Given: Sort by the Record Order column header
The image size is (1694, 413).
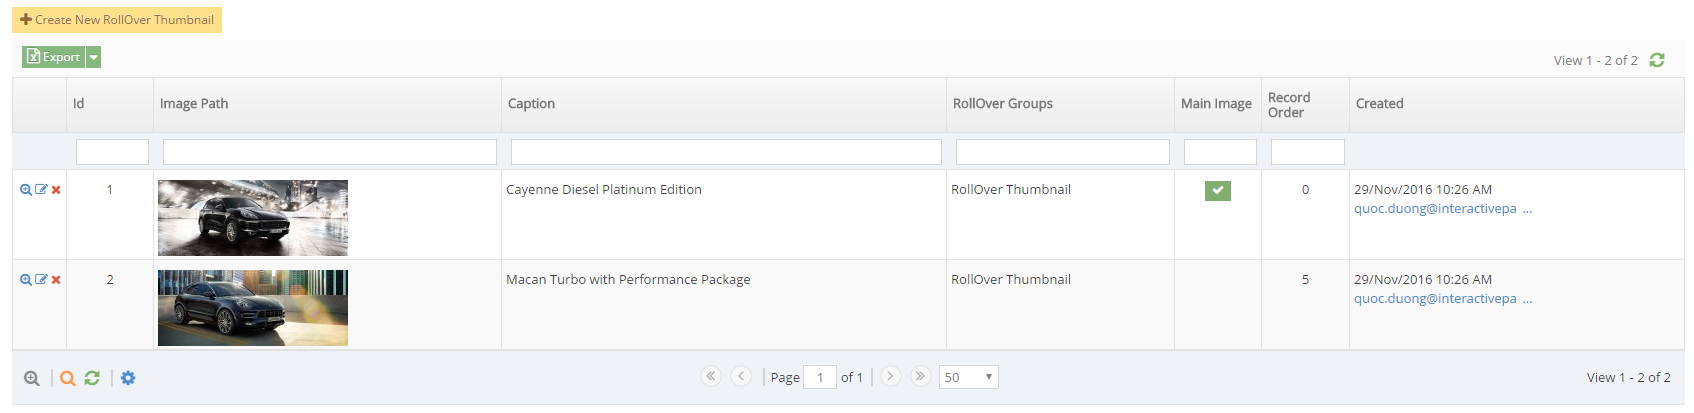Looking at the screenshot, I should click(1289, 105).
